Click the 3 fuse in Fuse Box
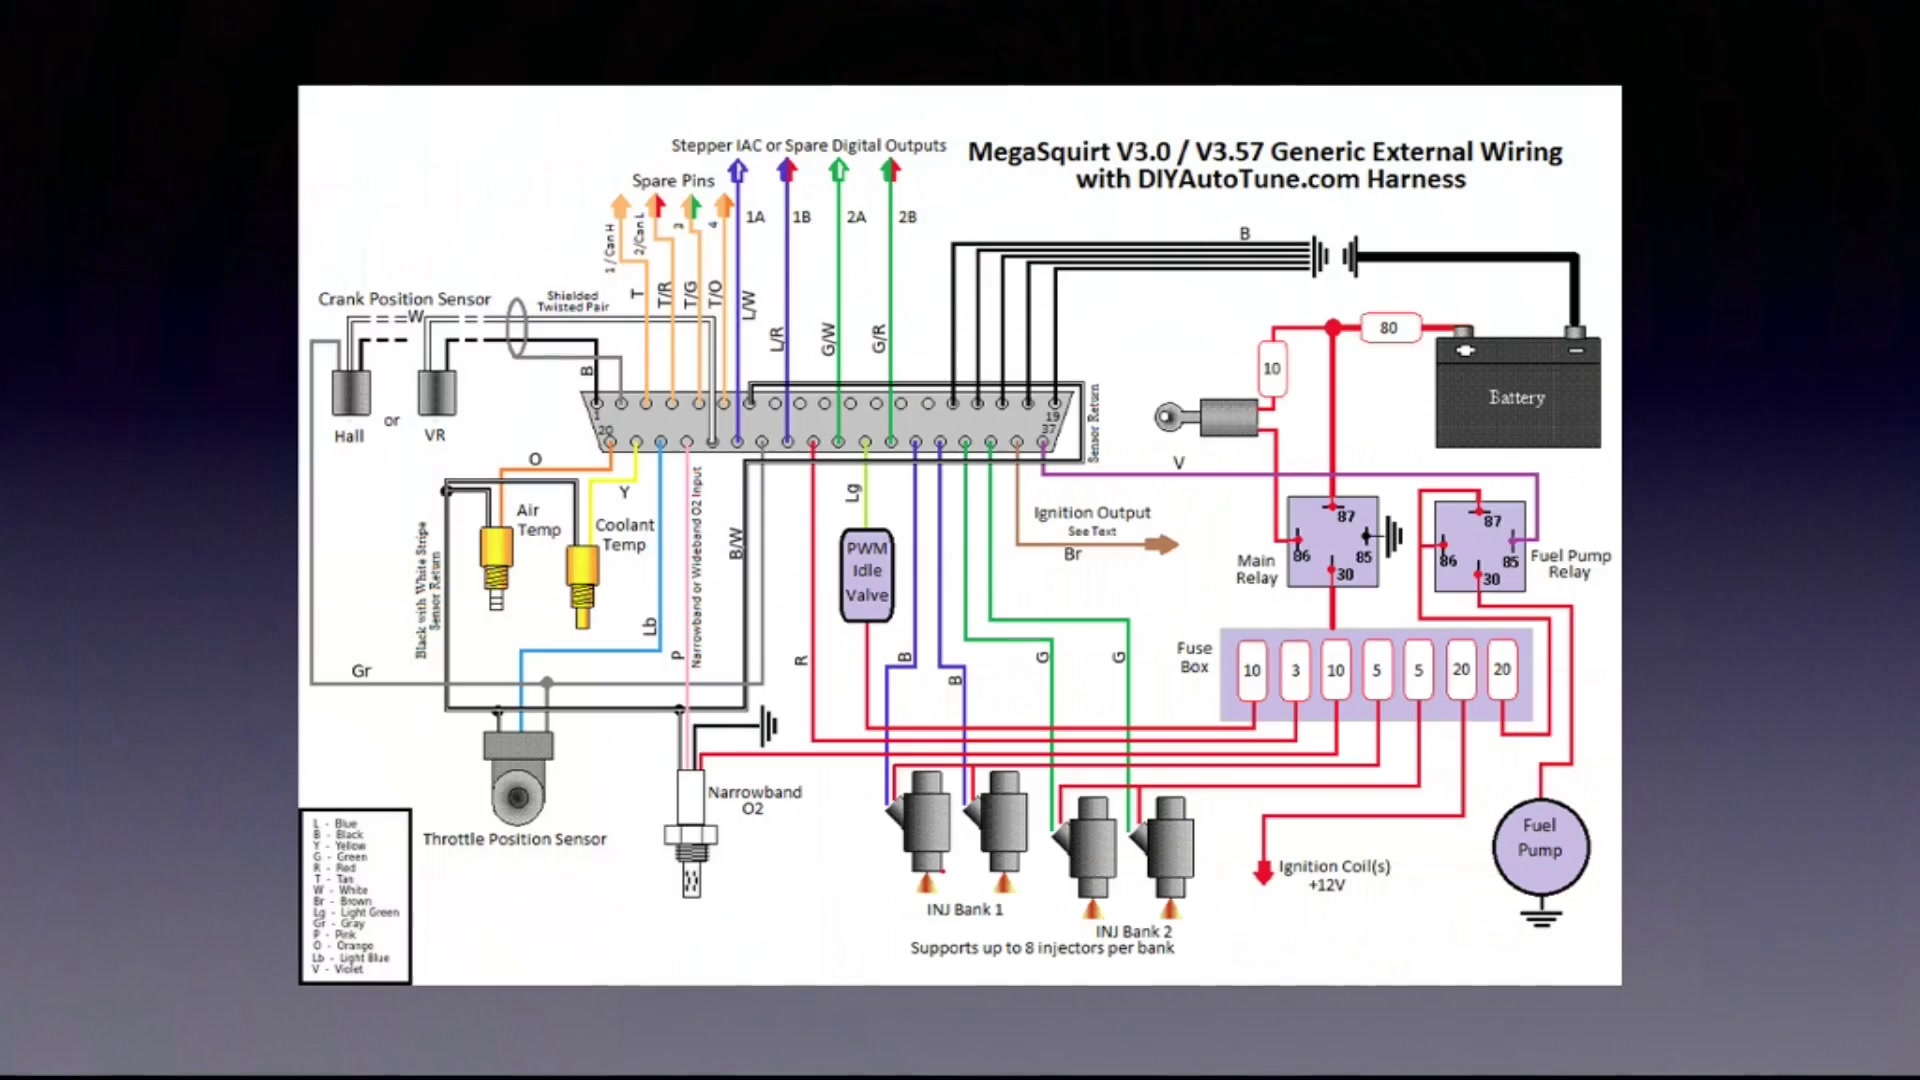This screenshot has width=1920, height=1080. 1295,670
